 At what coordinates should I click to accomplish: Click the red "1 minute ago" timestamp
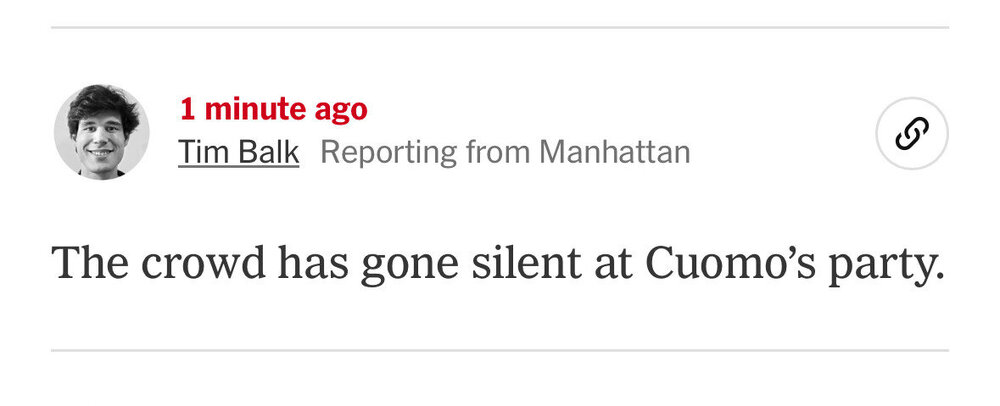273,109
